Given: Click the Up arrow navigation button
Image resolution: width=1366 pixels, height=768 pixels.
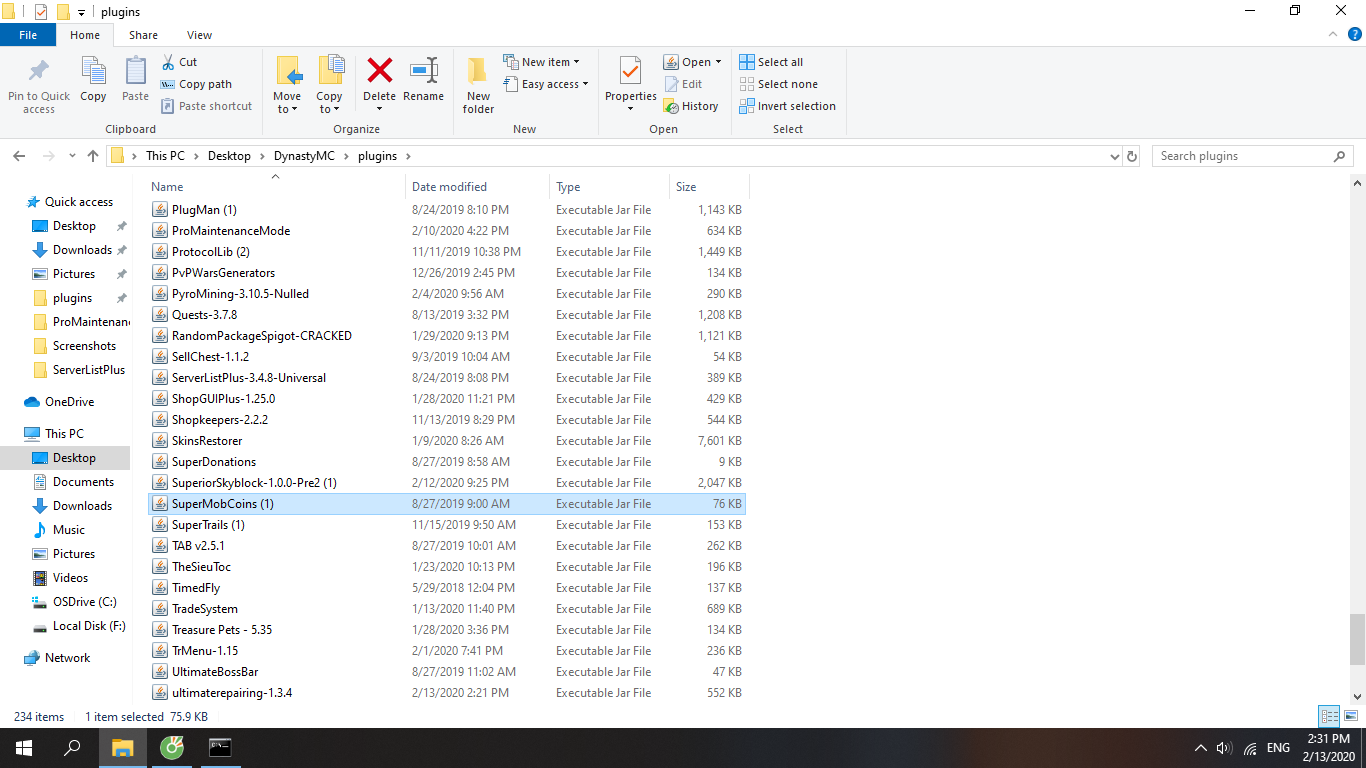Looking at the screenshot, I should pos(93,156).
